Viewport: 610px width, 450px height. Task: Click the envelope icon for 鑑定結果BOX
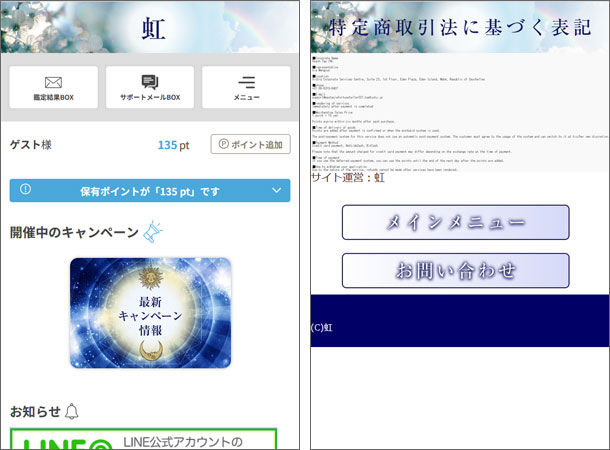pos(53,81)
